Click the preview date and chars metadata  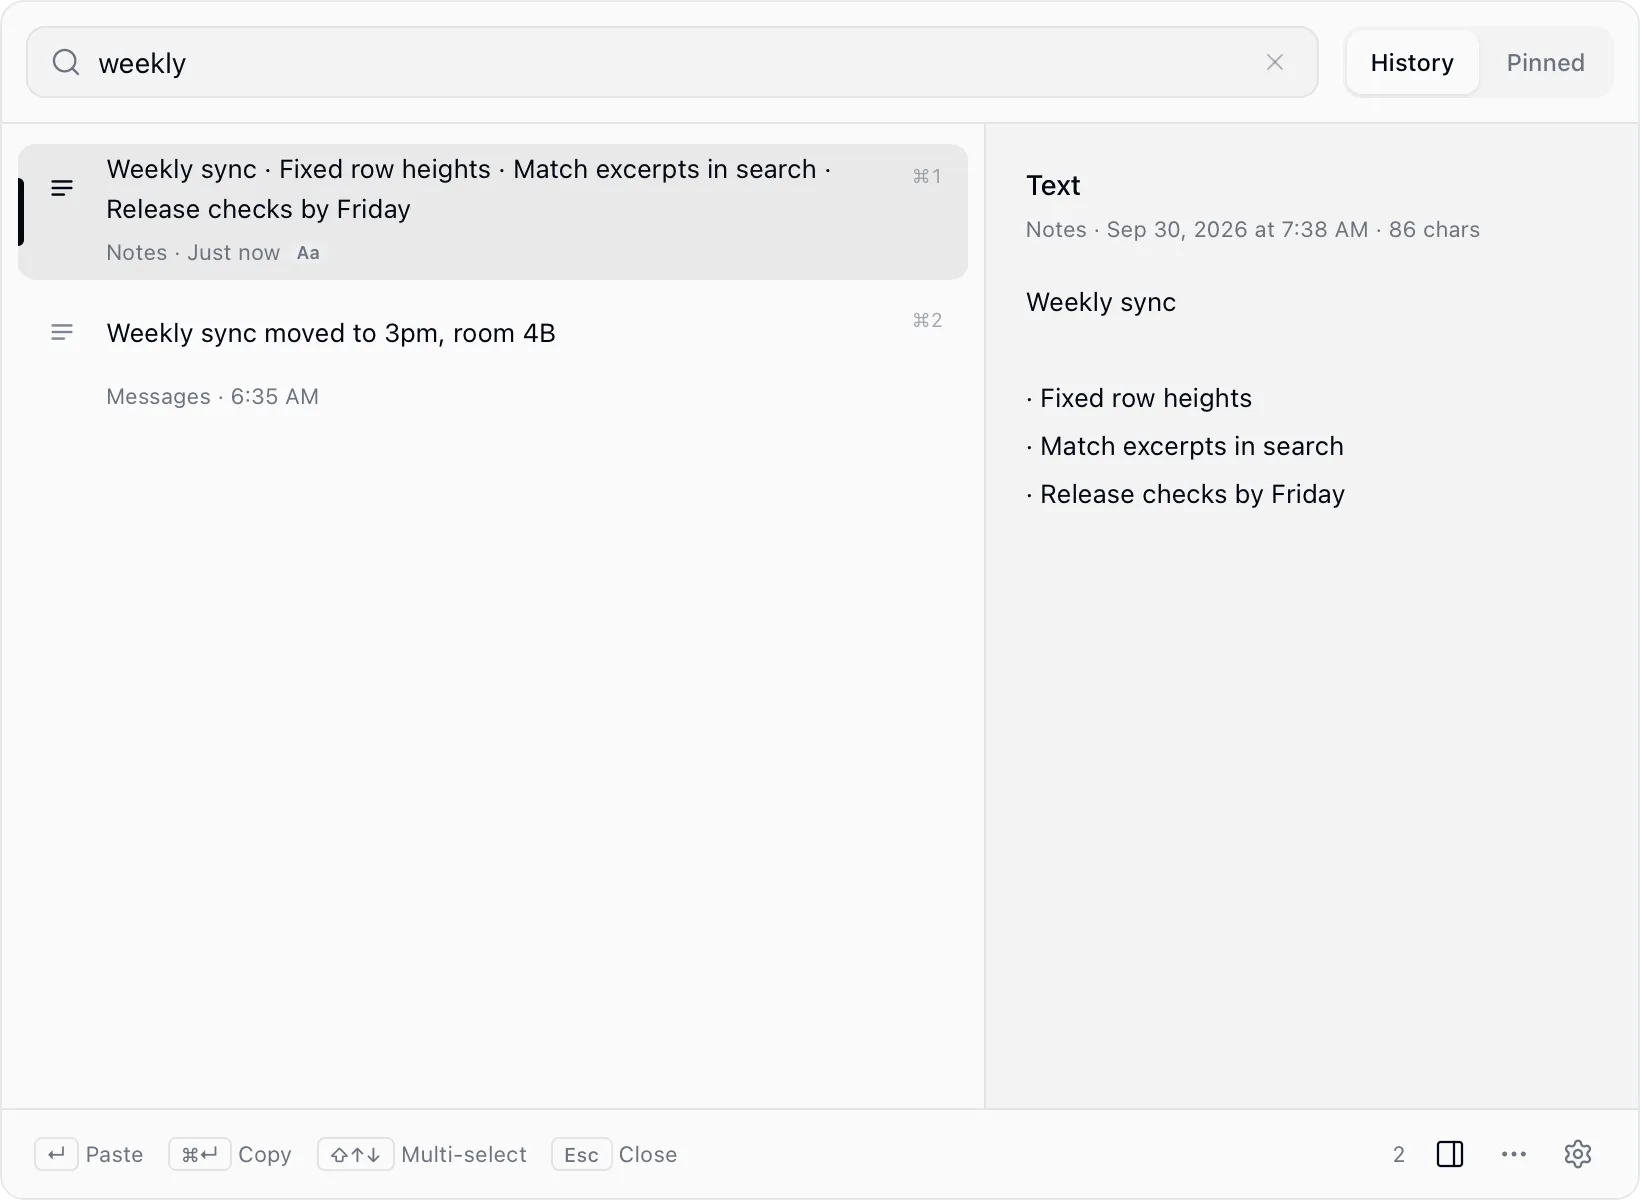pos(1253,230)
